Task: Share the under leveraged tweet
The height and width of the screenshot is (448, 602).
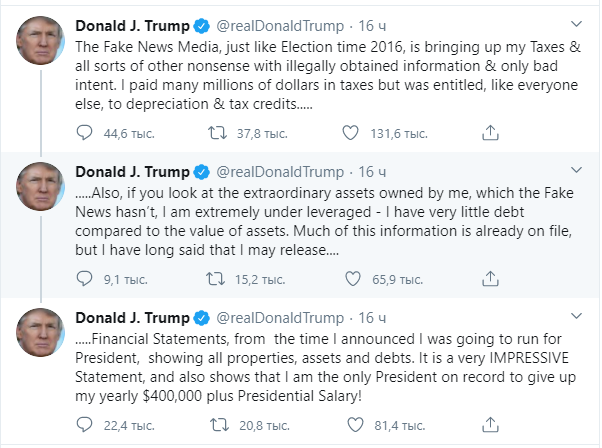Action: (489, 280)
